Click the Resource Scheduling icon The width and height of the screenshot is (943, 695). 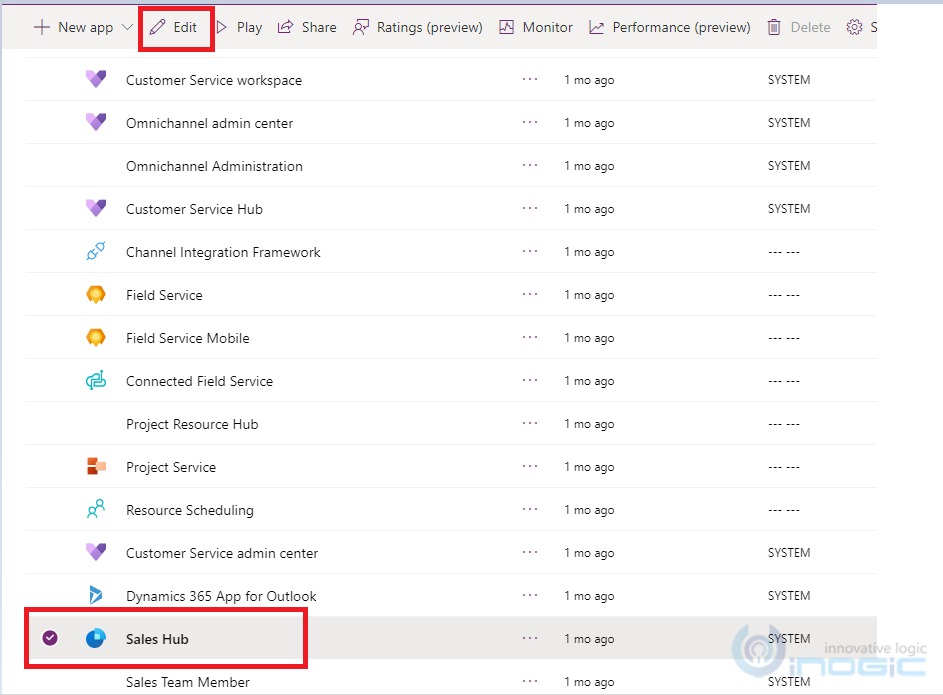[96, 510]
